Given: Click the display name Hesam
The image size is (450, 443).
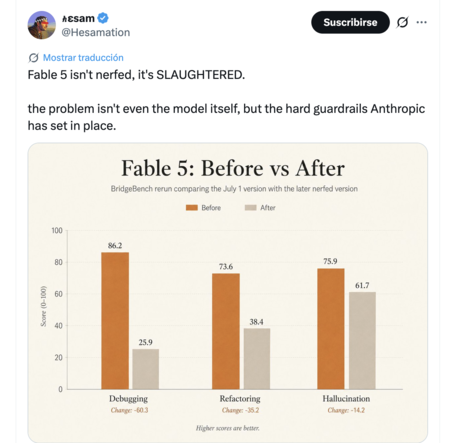Looking at the screenshot, I should coord(79,18).
